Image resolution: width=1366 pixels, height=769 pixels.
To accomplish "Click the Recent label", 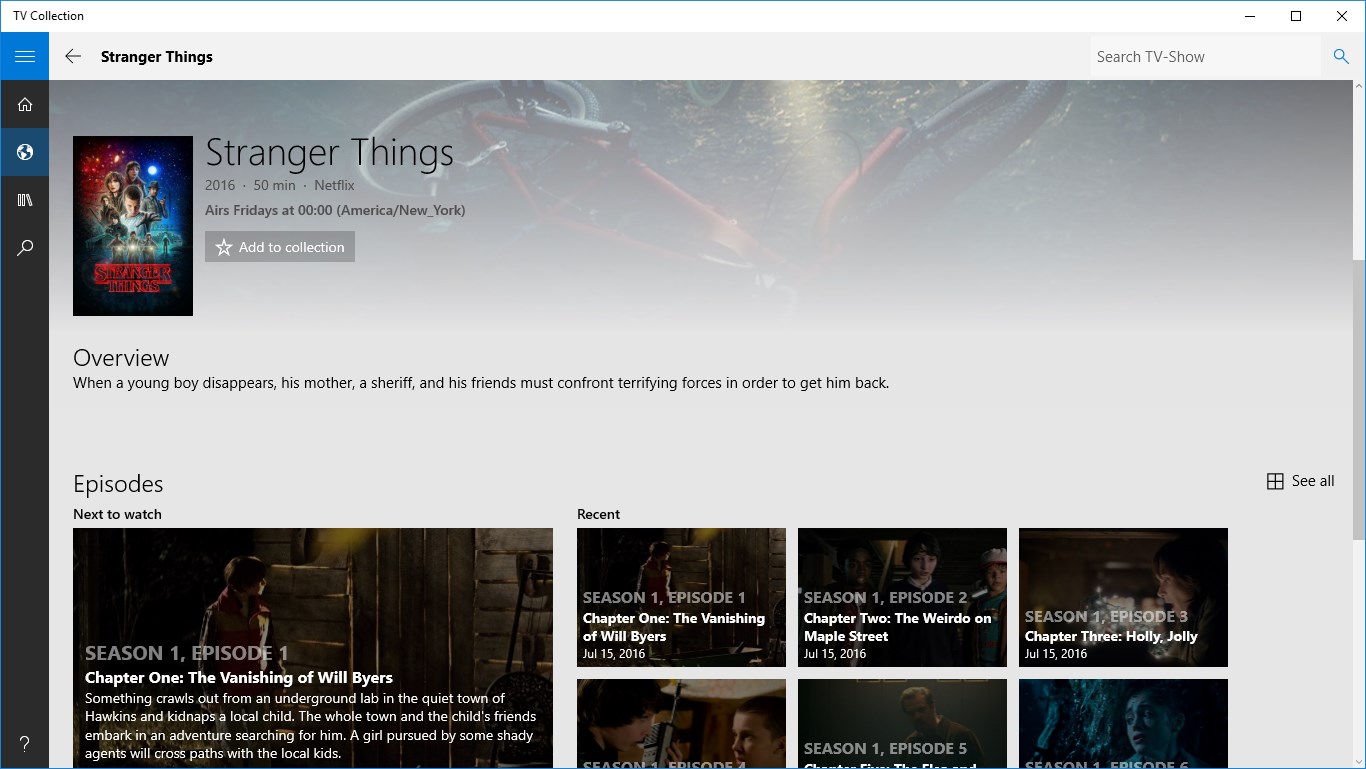I will pos(598,514).
